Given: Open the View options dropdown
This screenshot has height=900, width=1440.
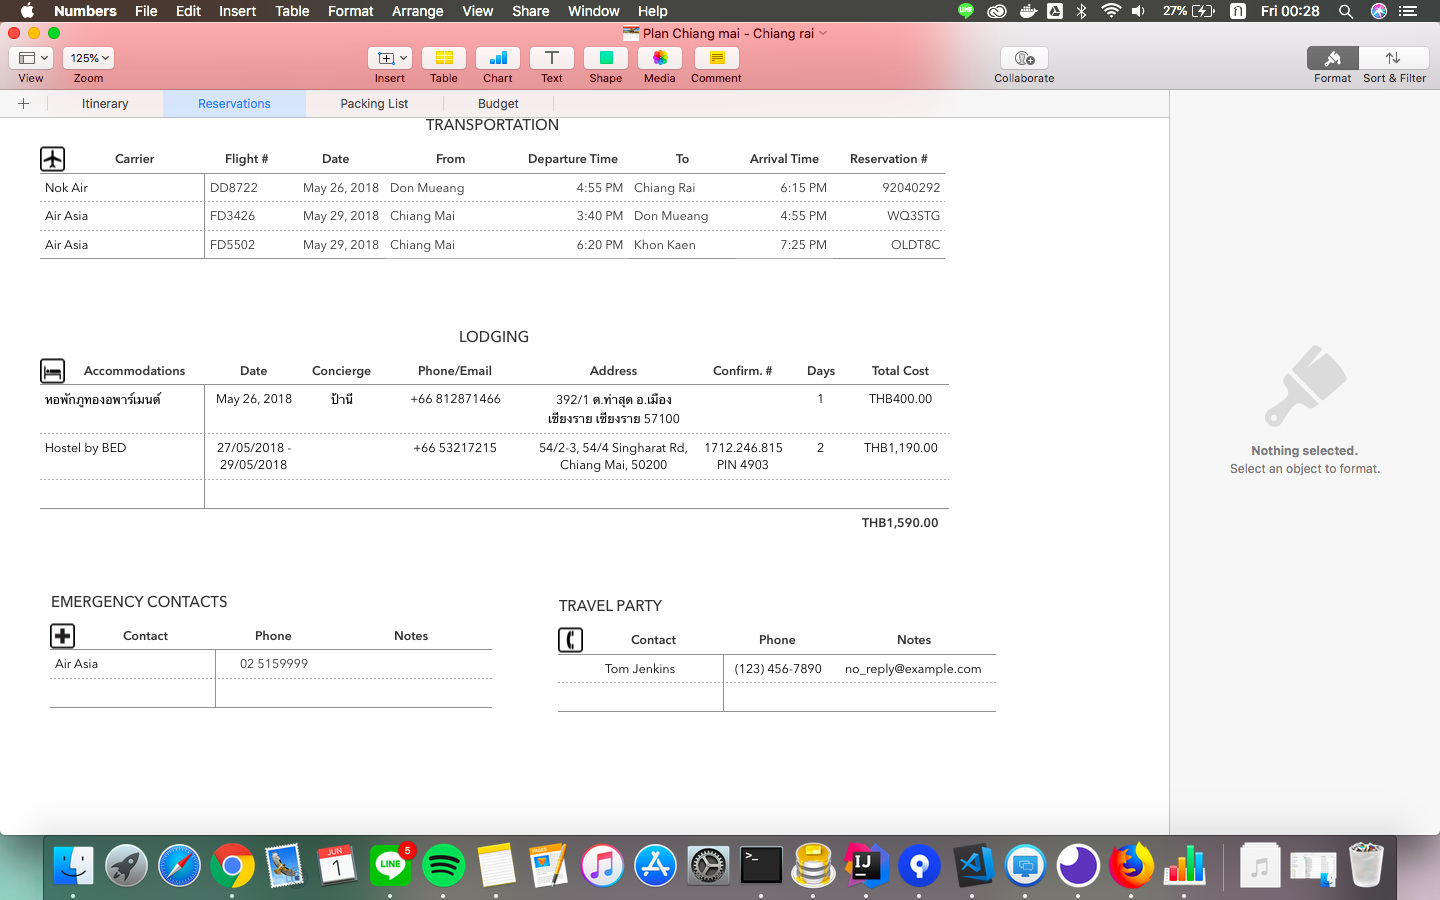Looking at the screenshot, I should point(33,58).
